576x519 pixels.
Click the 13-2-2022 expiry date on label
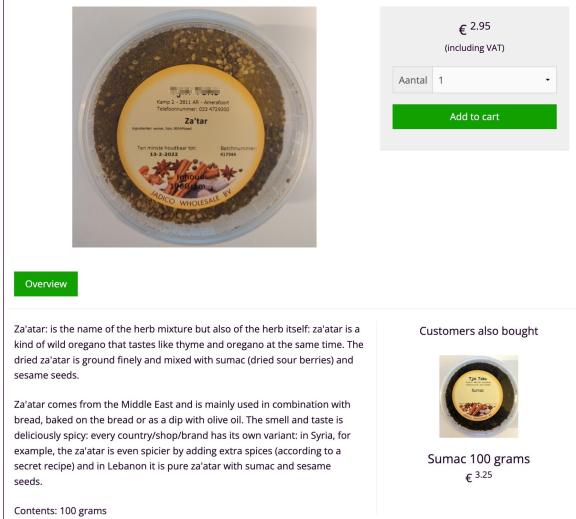[163, 154]
